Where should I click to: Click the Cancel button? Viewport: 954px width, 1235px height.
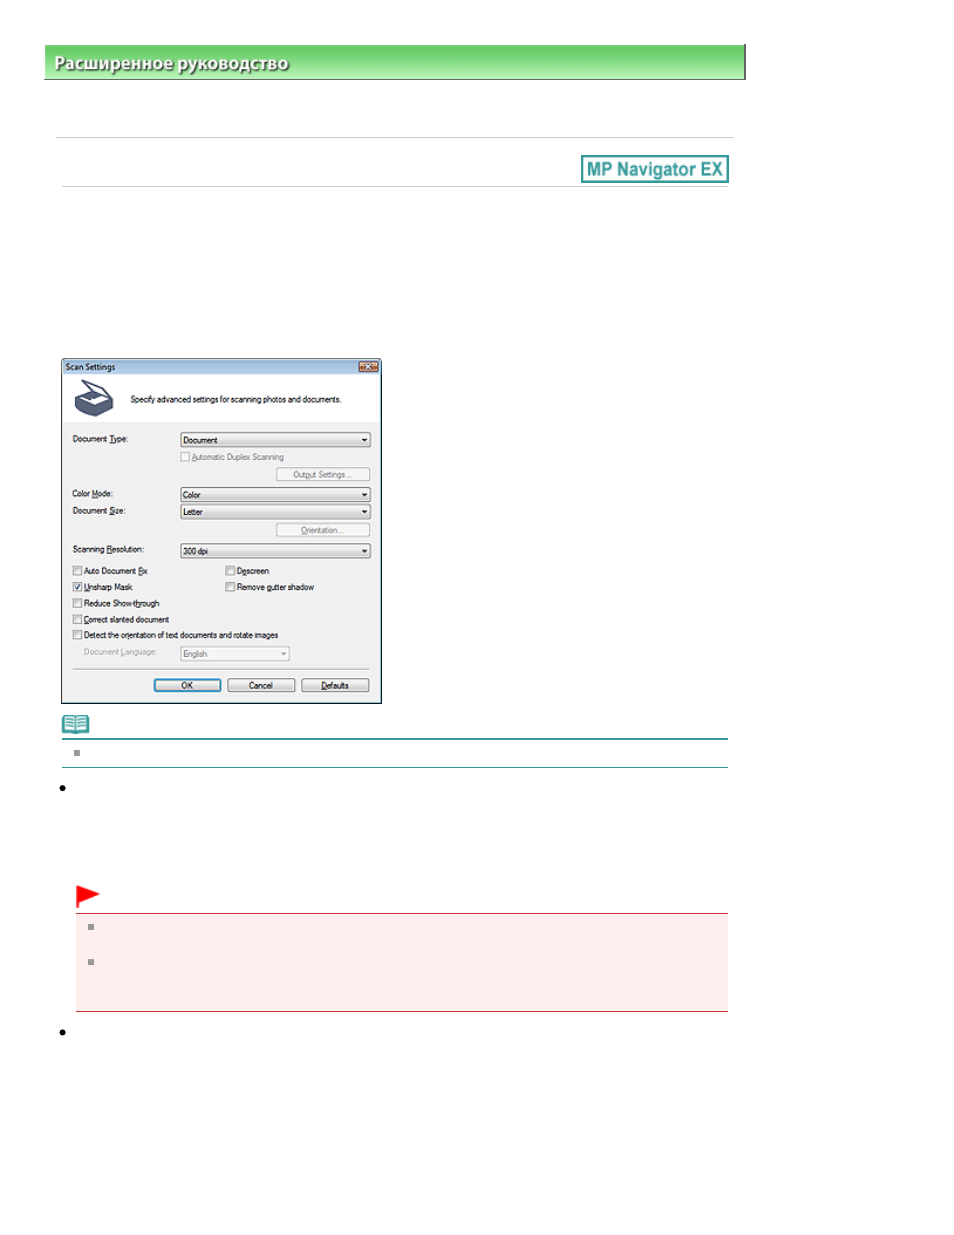[x=261, y=685]
